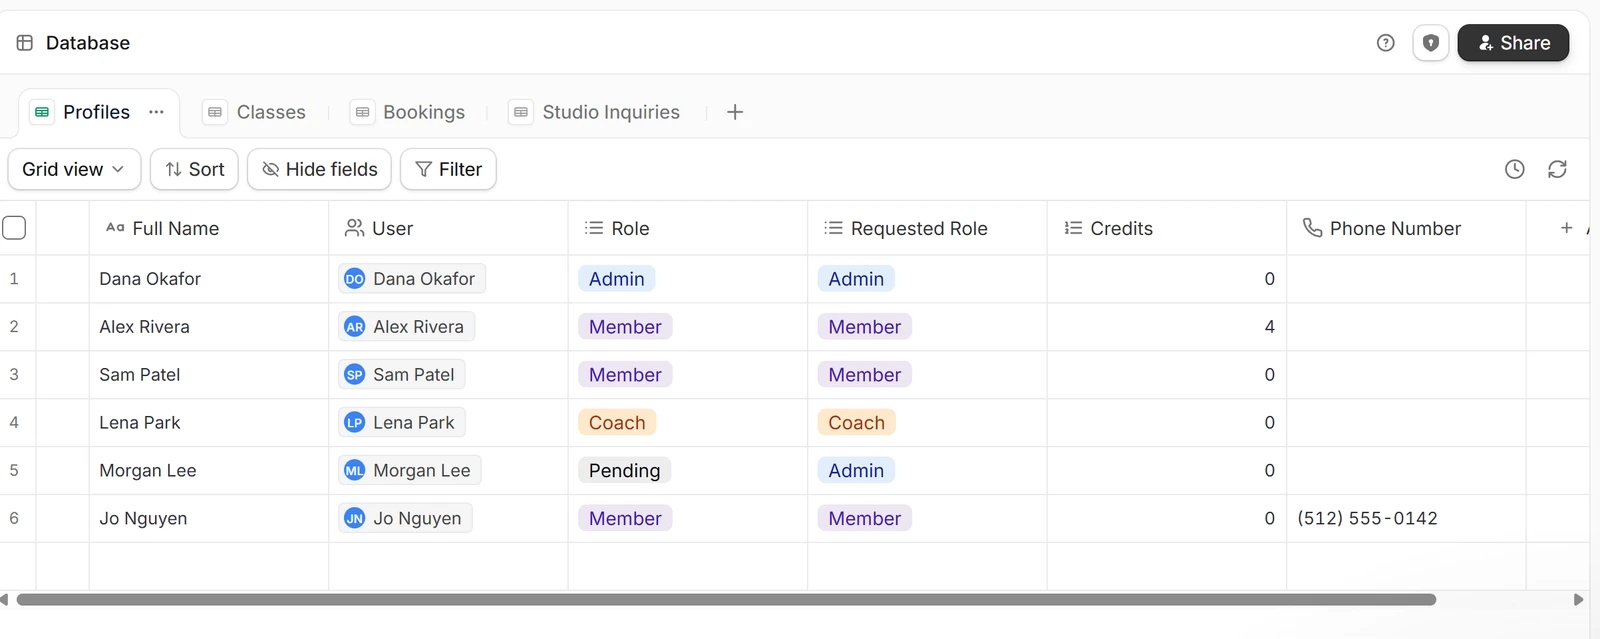Click row number 4

pyautogui.click(x=14, y=423)
